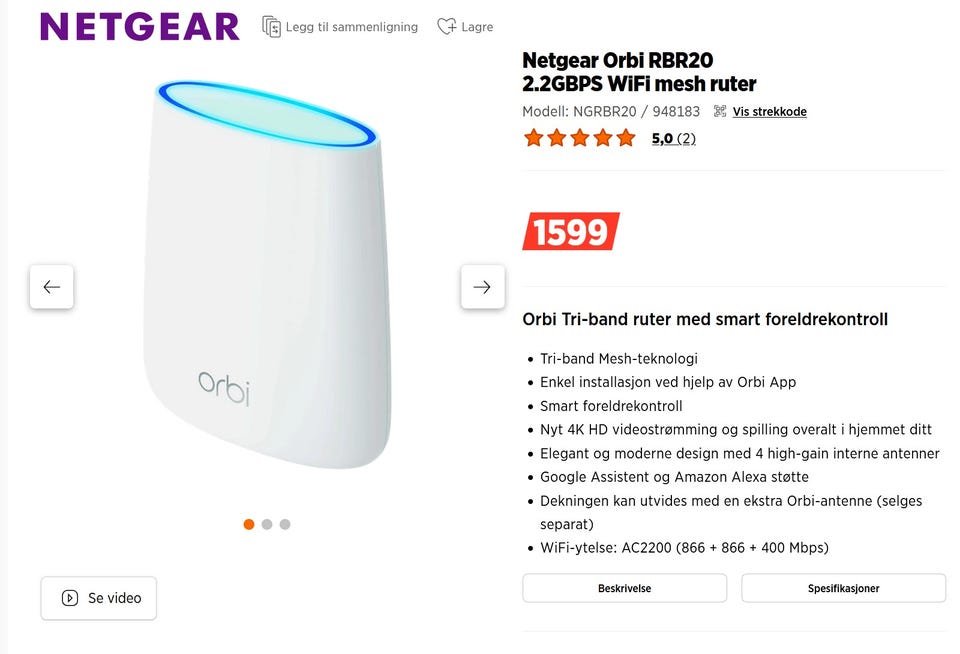Click the heart icon to save the product
Screen dimensions: 960x654
[x=446, y=26]
